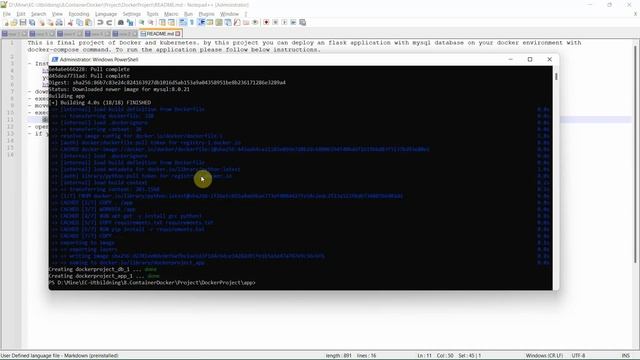Click the Play back recorded macro icon

(x=284, y=22)
